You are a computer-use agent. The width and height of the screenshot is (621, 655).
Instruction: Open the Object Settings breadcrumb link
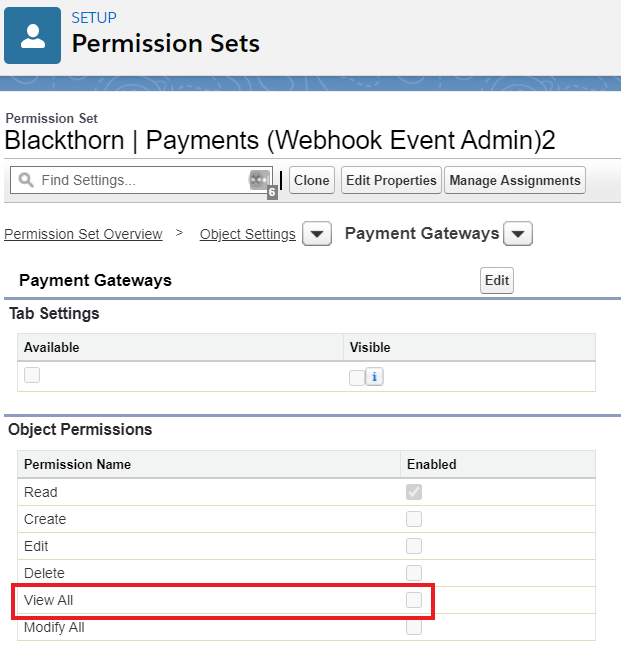point(248,234)
